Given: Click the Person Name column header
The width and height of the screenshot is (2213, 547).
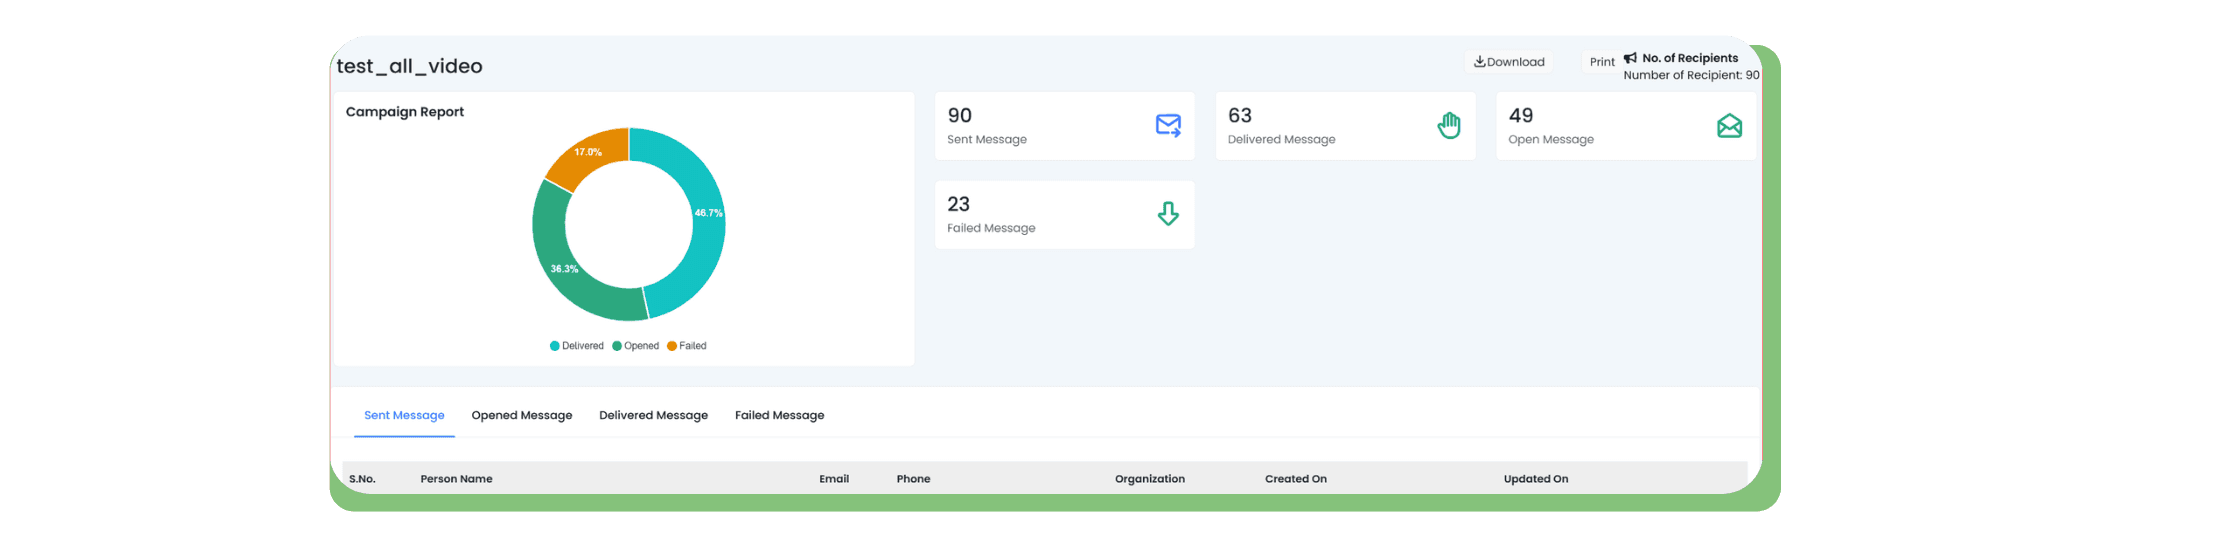Looking at the screenshot, I should pyautogui.click(x=456, y=479).
